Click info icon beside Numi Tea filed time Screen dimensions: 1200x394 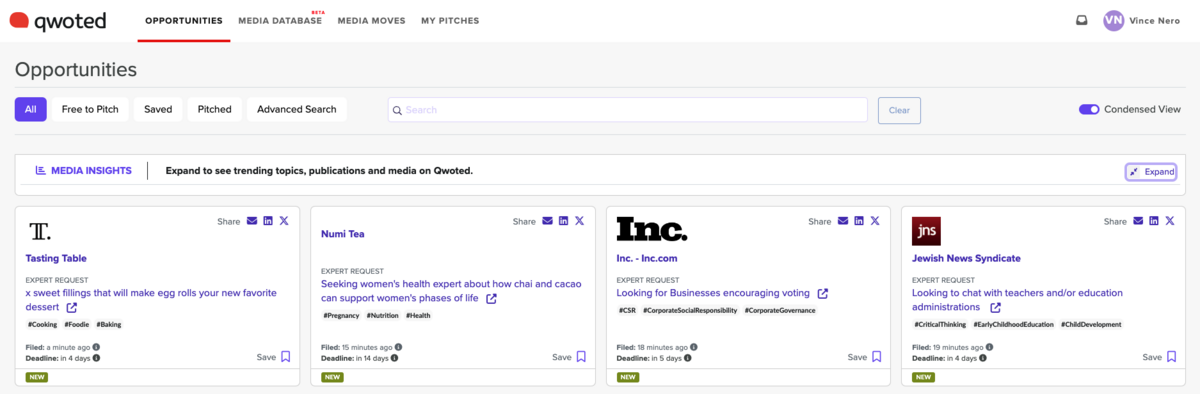tap(399, 347)
